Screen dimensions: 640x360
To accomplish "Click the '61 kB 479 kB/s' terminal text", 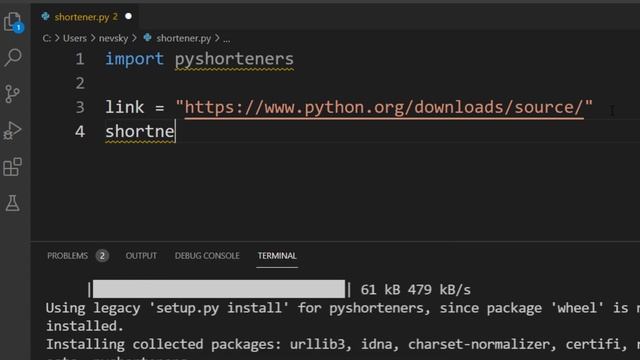I will tap(416, 289).
